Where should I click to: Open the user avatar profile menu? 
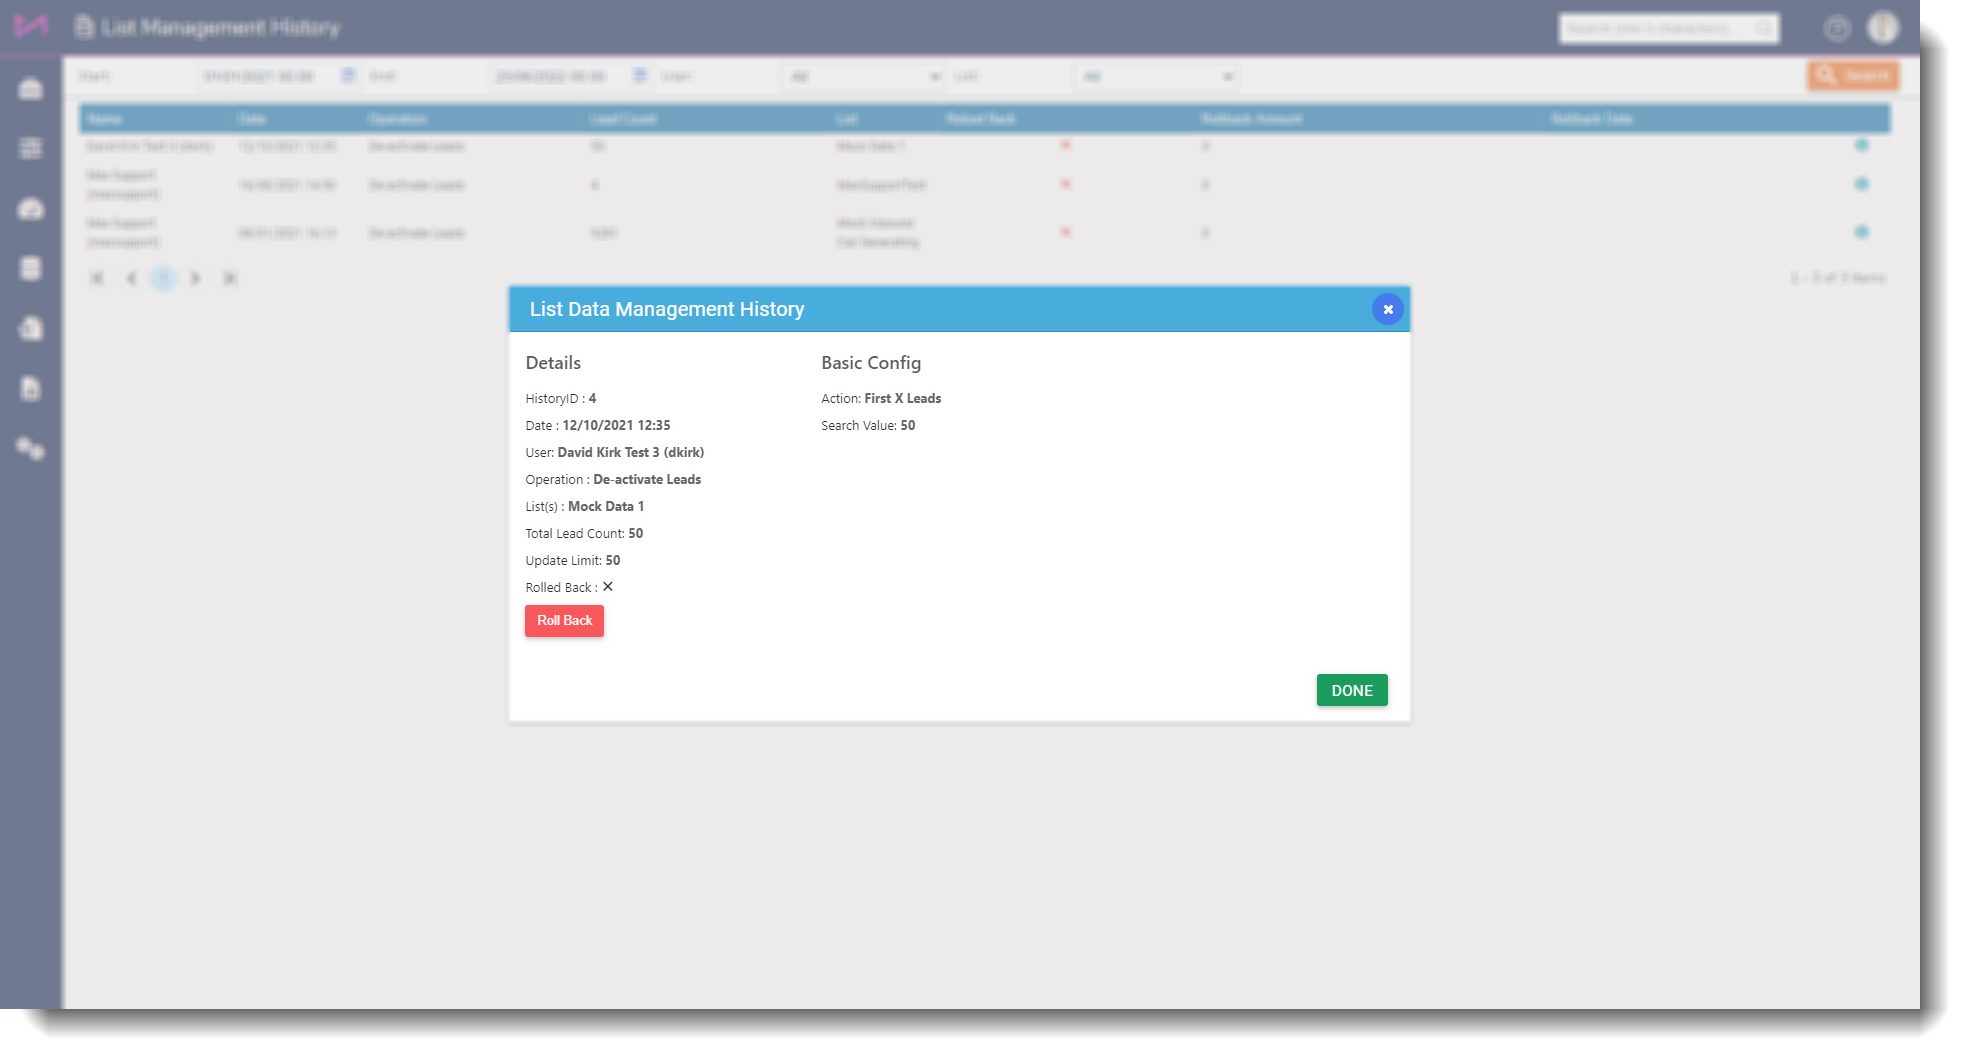(x=1884, y=27)
